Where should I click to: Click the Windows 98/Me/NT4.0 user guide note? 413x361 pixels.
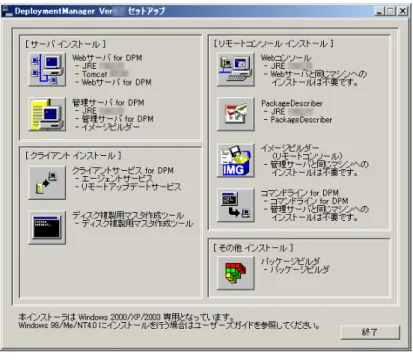pos(169,325)
